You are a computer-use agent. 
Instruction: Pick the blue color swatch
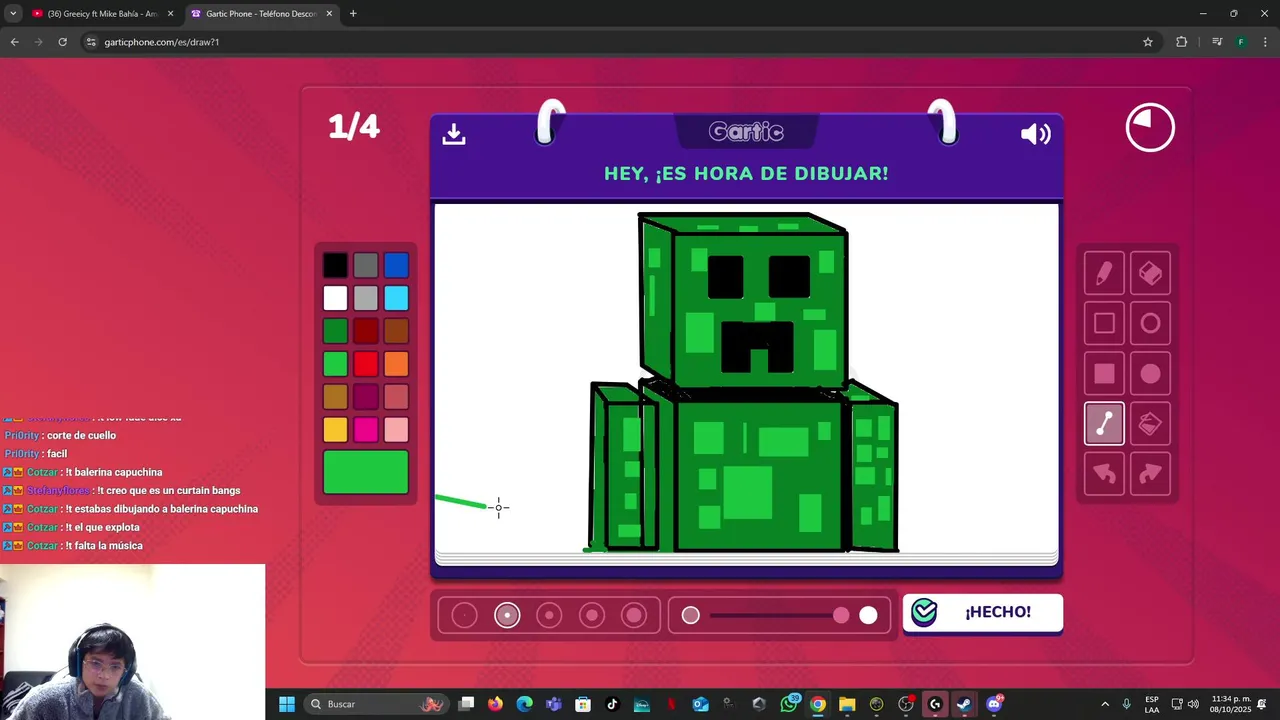[x=396, y=265]
